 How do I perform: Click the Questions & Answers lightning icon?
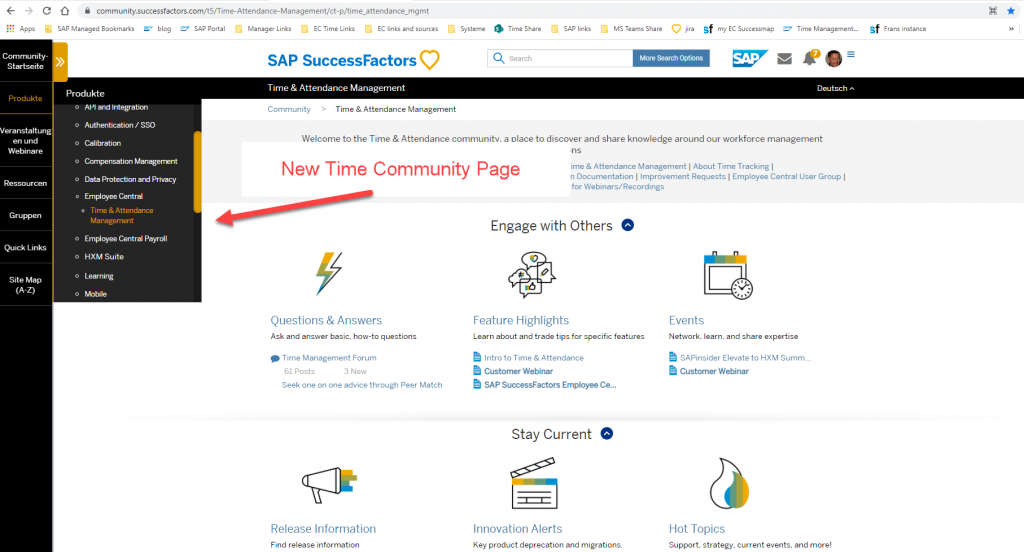(328, 274)
